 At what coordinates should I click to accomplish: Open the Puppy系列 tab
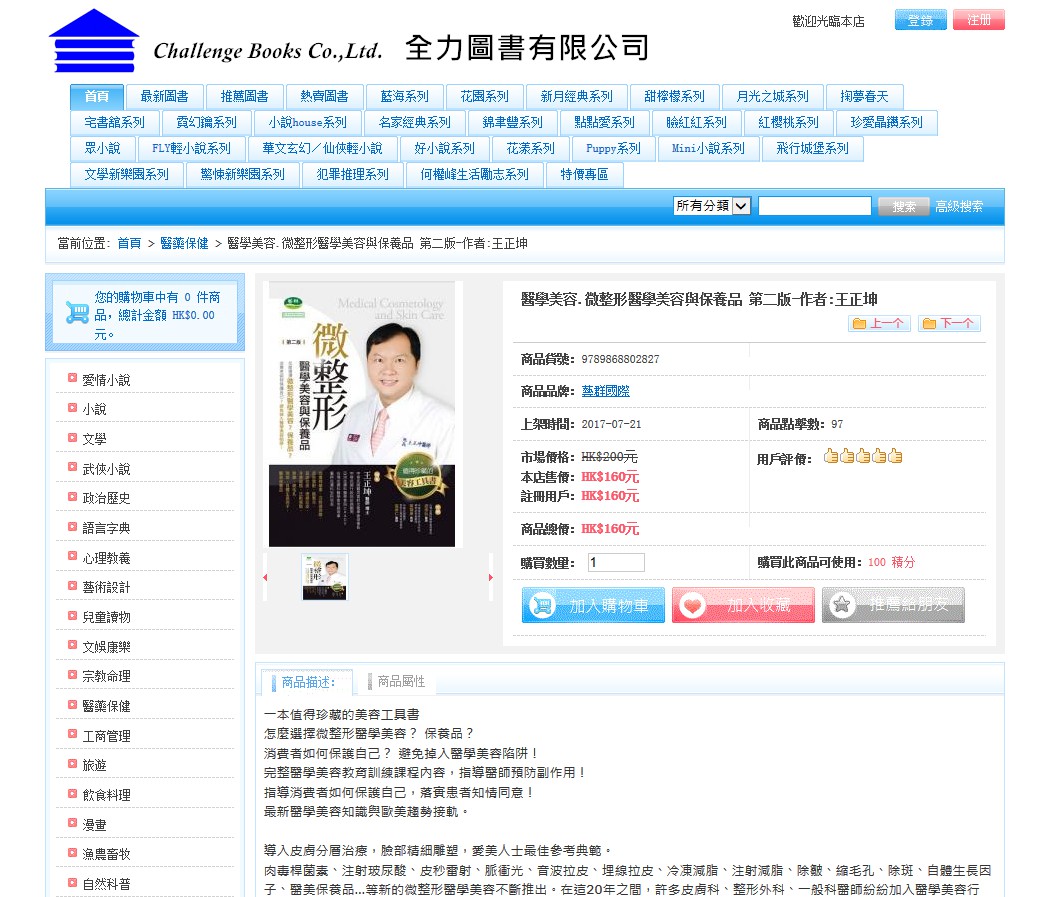pos(613,148)
